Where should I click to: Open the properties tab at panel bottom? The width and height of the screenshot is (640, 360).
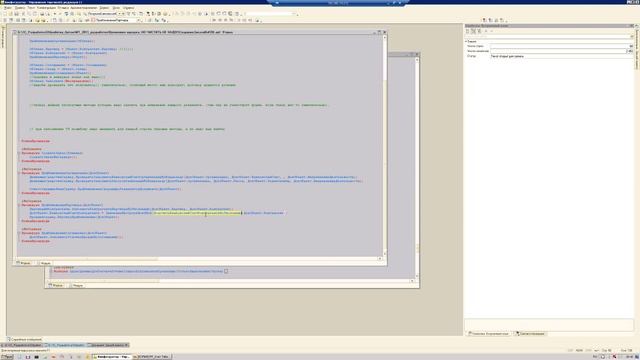pyautogui.click(x=488, y=333)
